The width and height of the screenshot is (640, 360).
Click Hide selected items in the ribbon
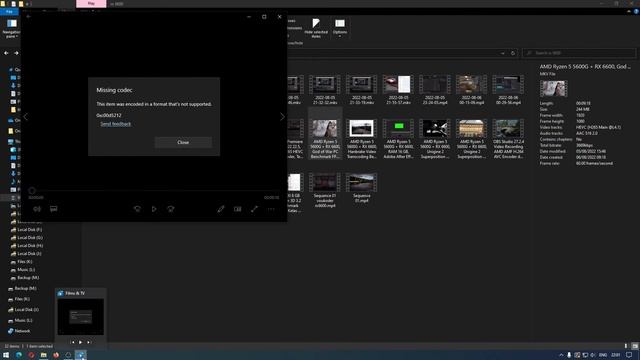[x=316, y=28]
